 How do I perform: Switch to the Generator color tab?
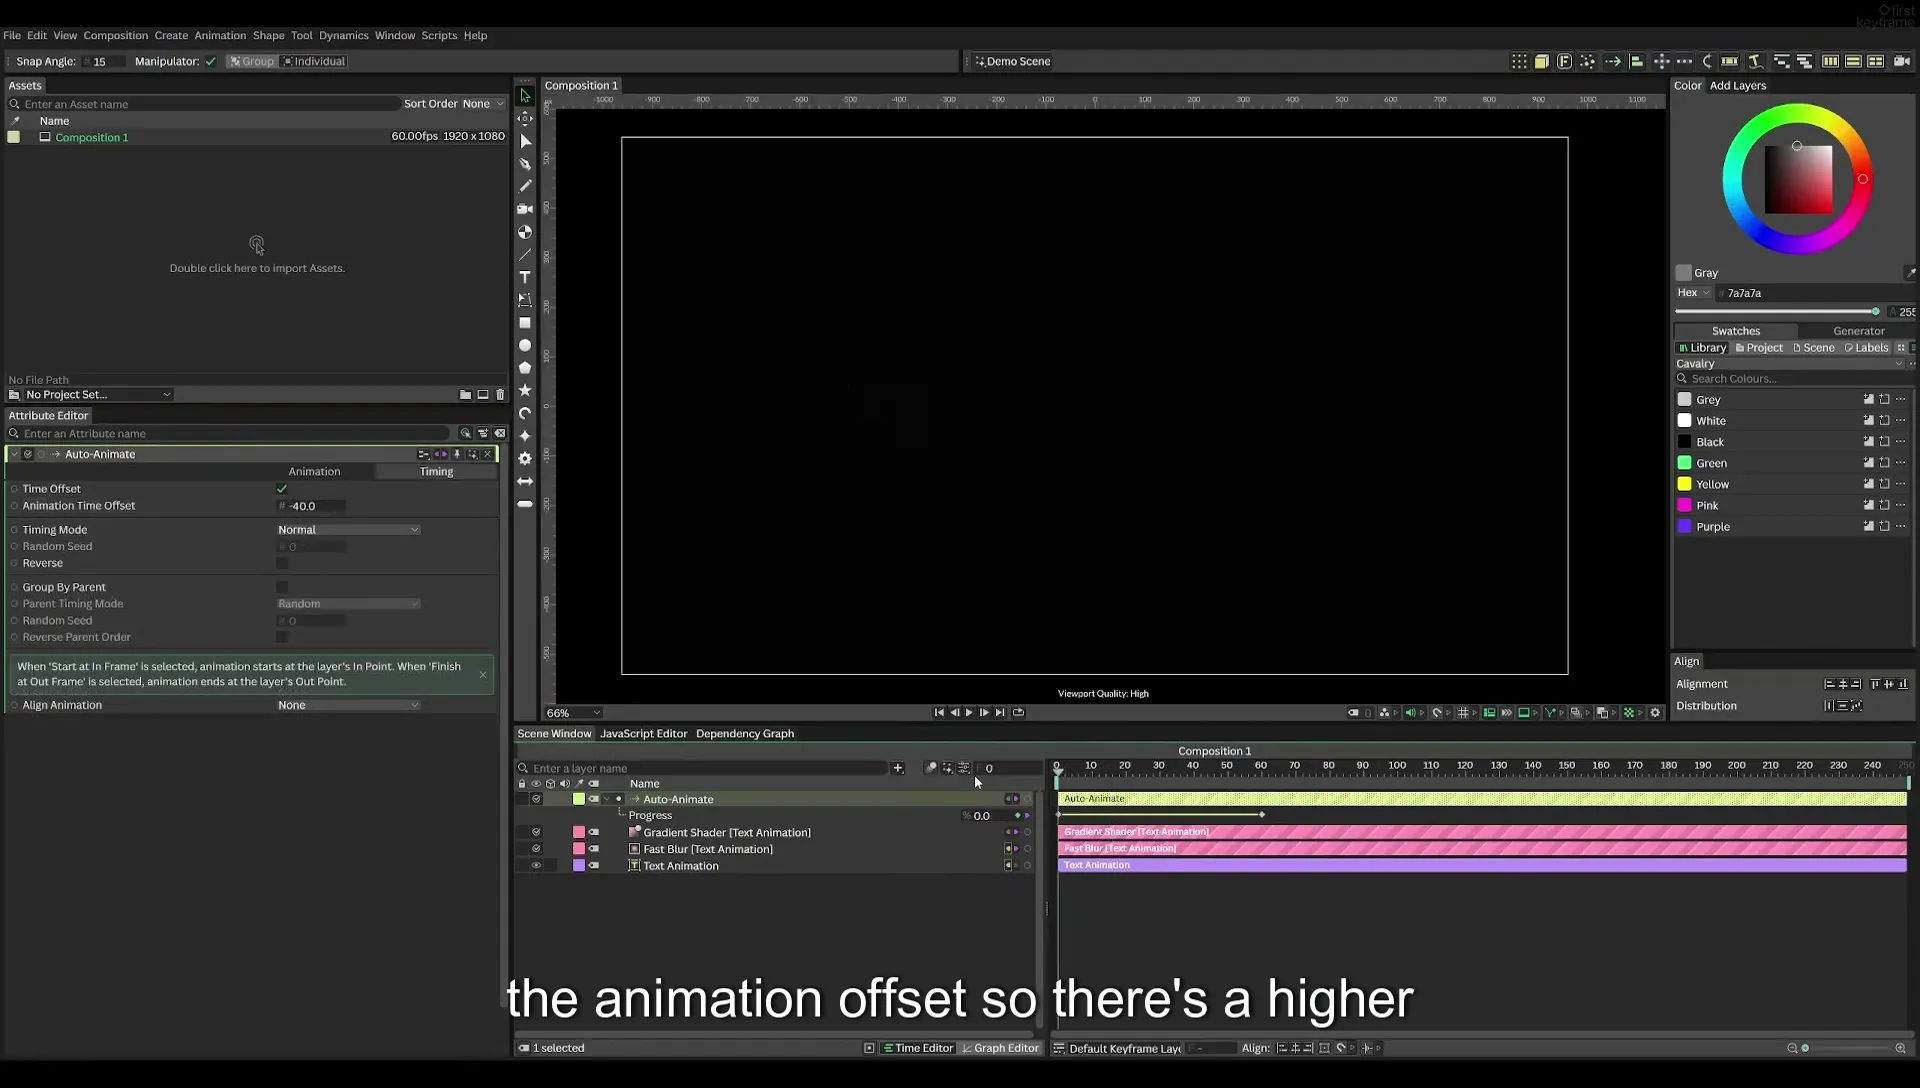click(1858, 331)
